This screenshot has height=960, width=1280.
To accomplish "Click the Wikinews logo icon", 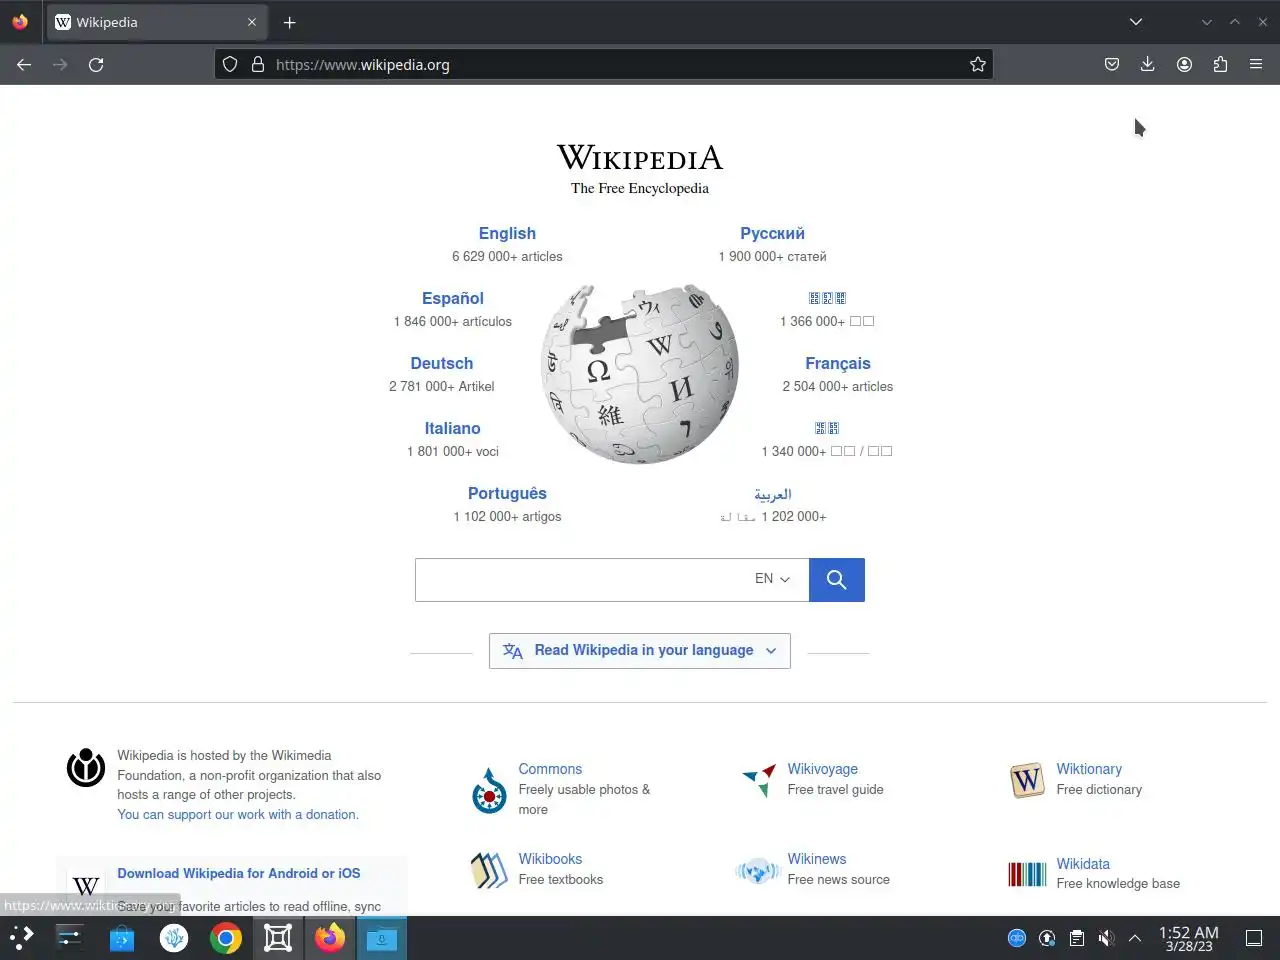I will coord(757,871).
